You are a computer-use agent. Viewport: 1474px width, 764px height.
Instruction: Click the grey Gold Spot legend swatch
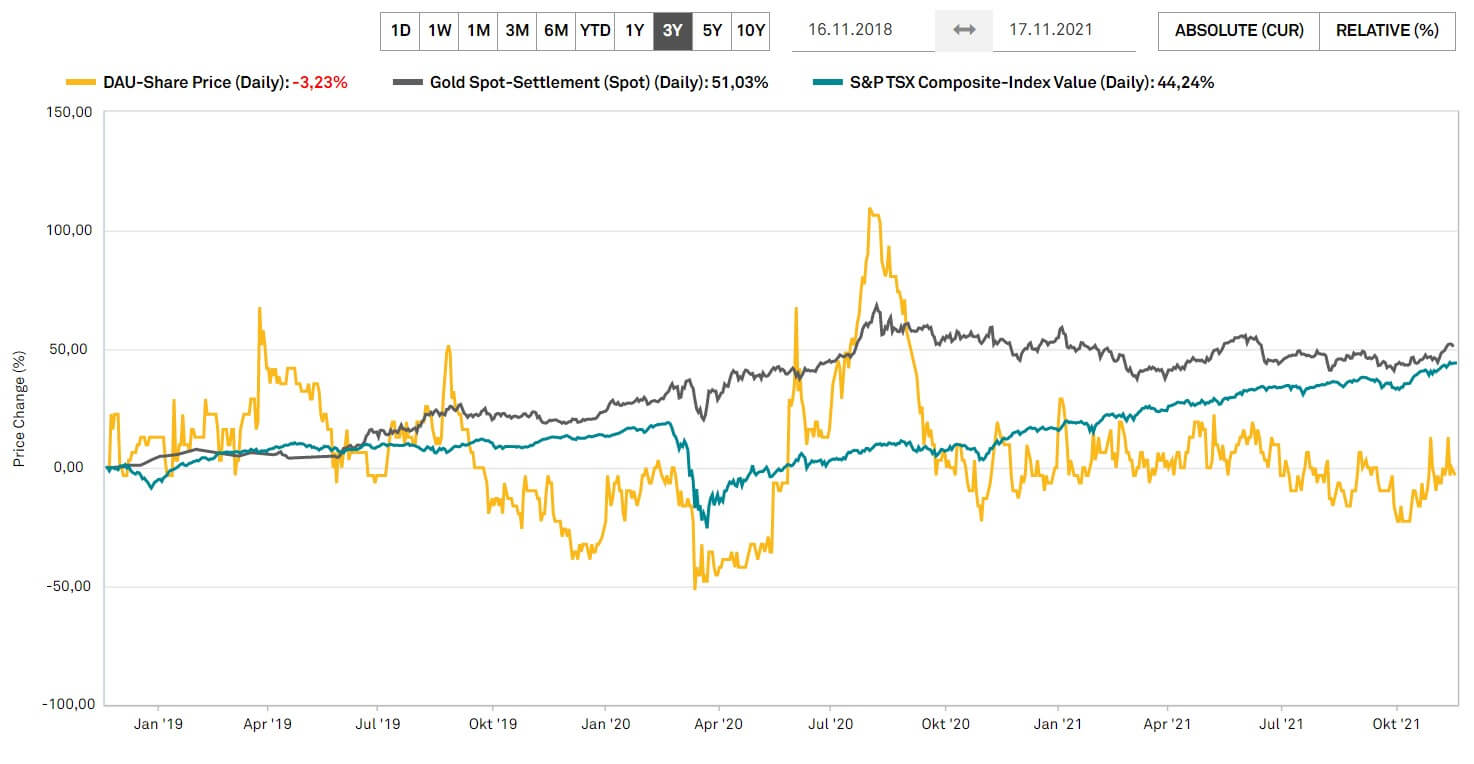(407, 83)
